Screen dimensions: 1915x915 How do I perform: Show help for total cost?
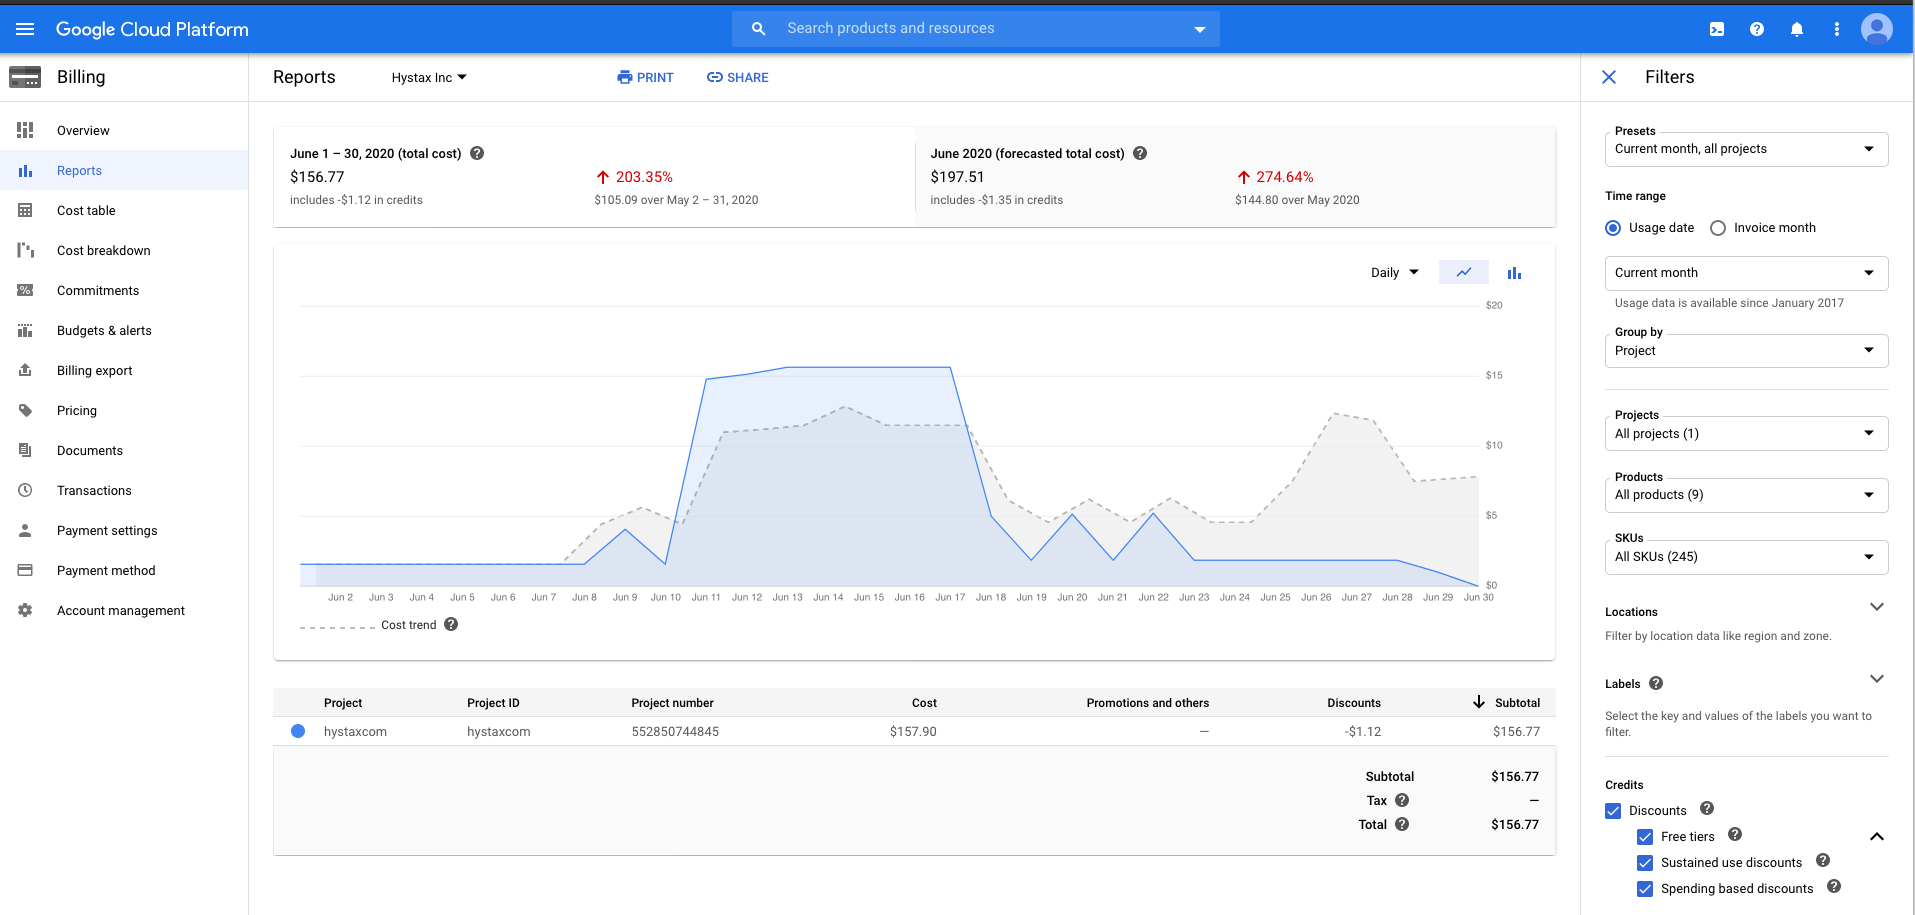(x=477, y=153)
